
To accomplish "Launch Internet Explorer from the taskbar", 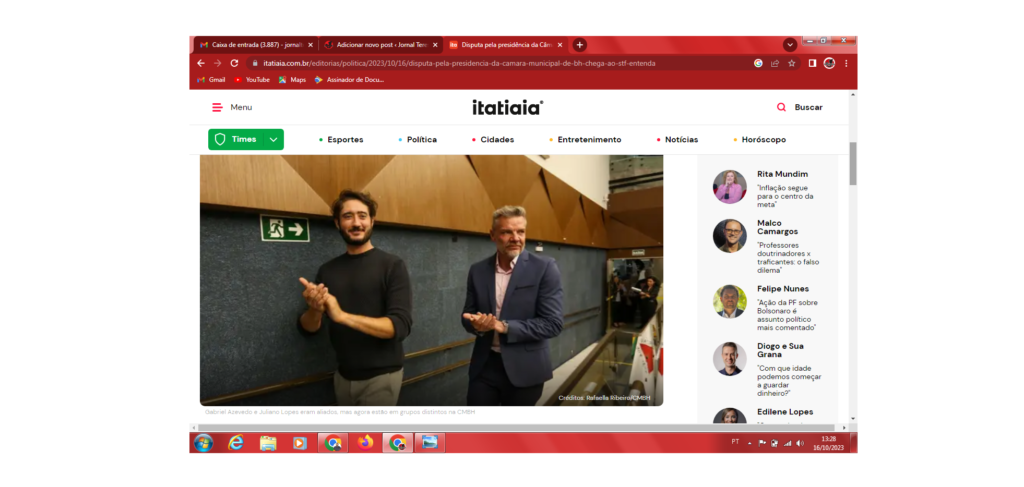I will (236, 442).
